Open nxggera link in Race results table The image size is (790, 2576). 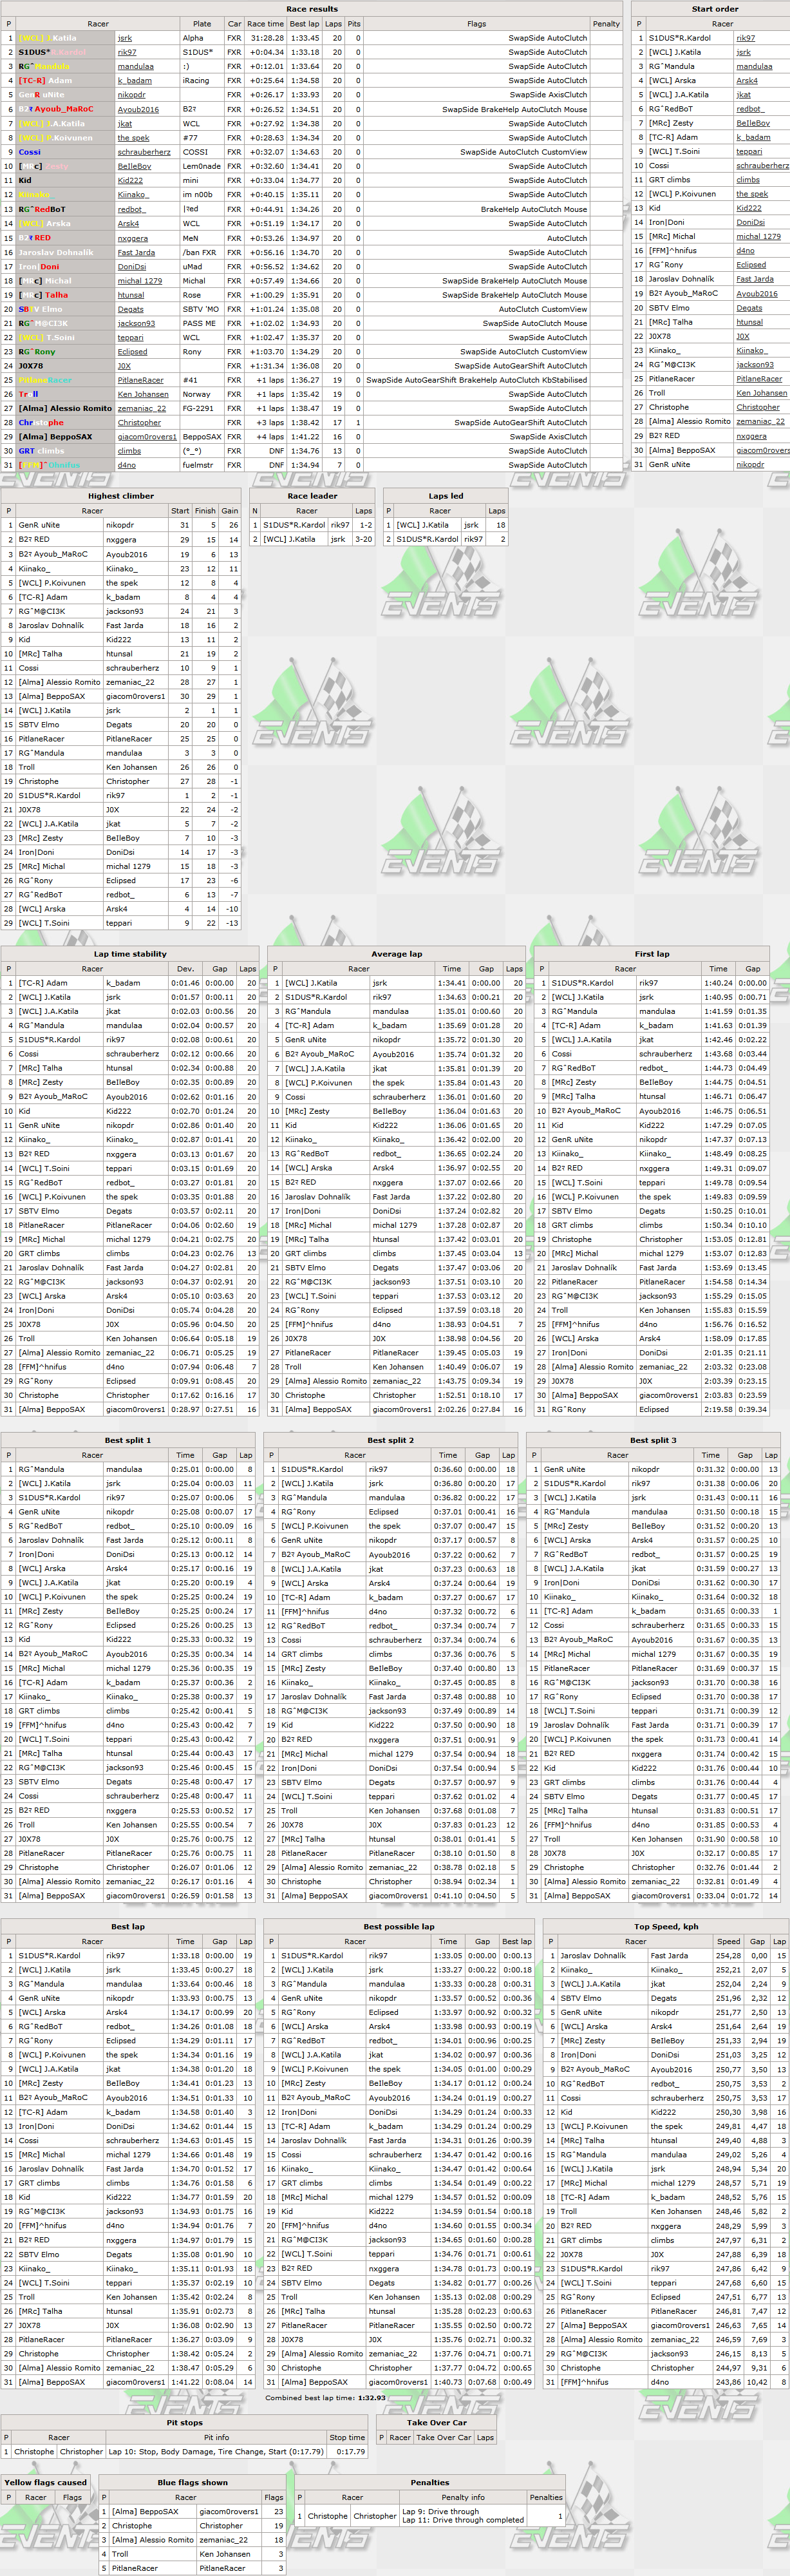click(x=132, y=238)
